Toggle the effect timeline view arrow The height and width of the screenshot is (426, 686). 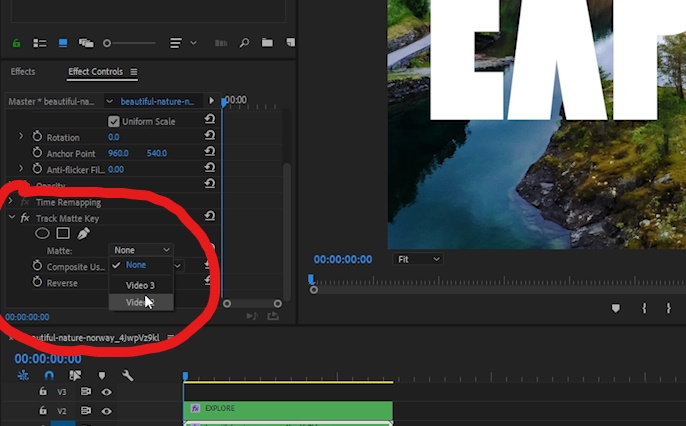tap(211, 101)
